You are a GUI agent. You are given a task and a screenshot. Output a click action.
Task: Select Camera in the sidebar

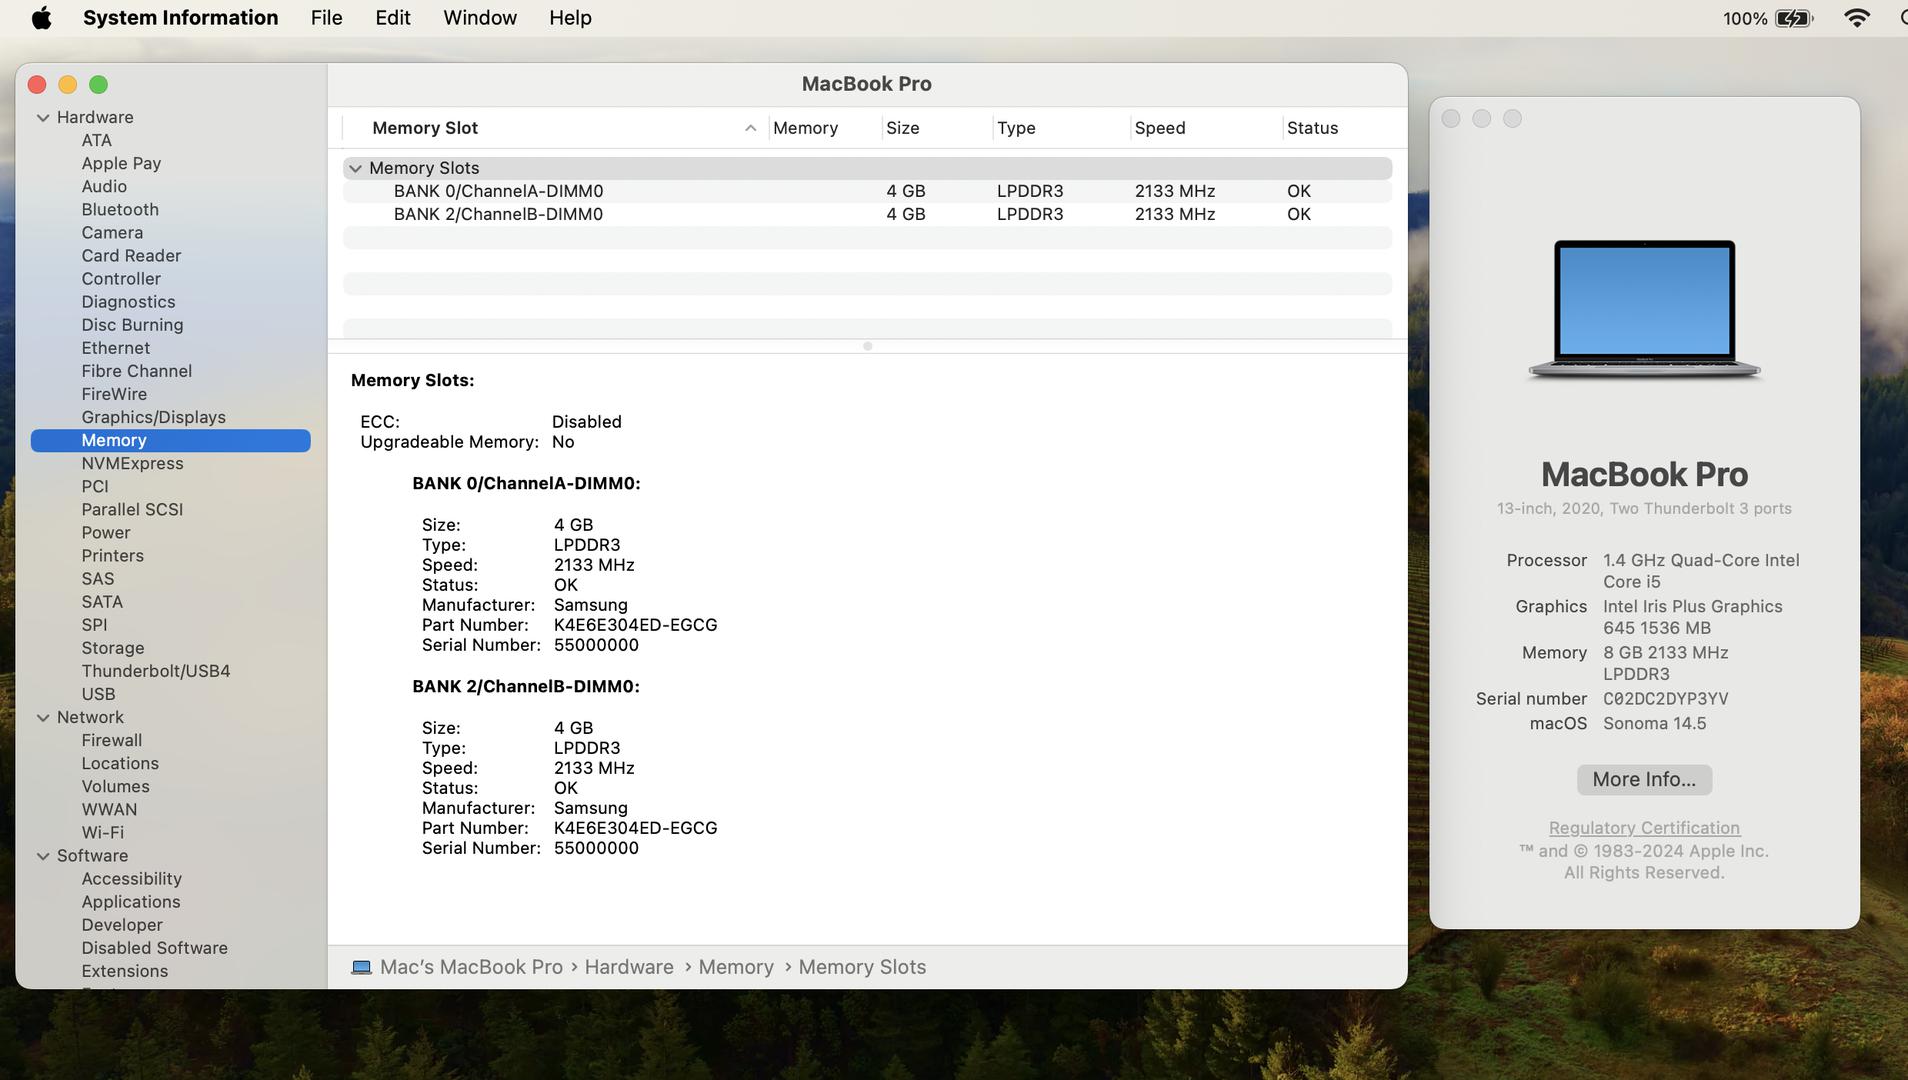click(112, 233)
